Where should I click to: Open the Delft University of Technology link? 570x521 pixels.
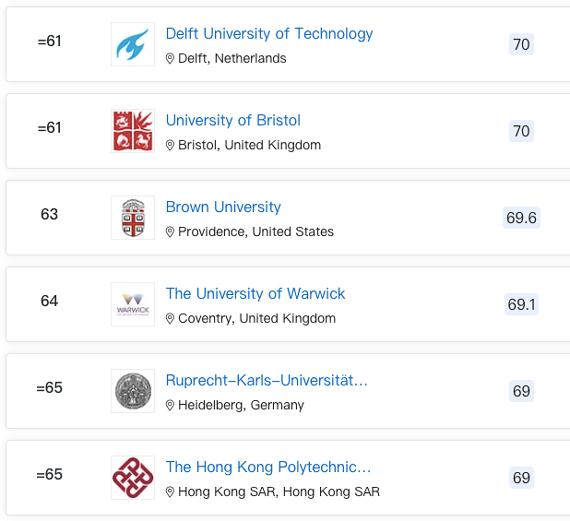[269, 34]
